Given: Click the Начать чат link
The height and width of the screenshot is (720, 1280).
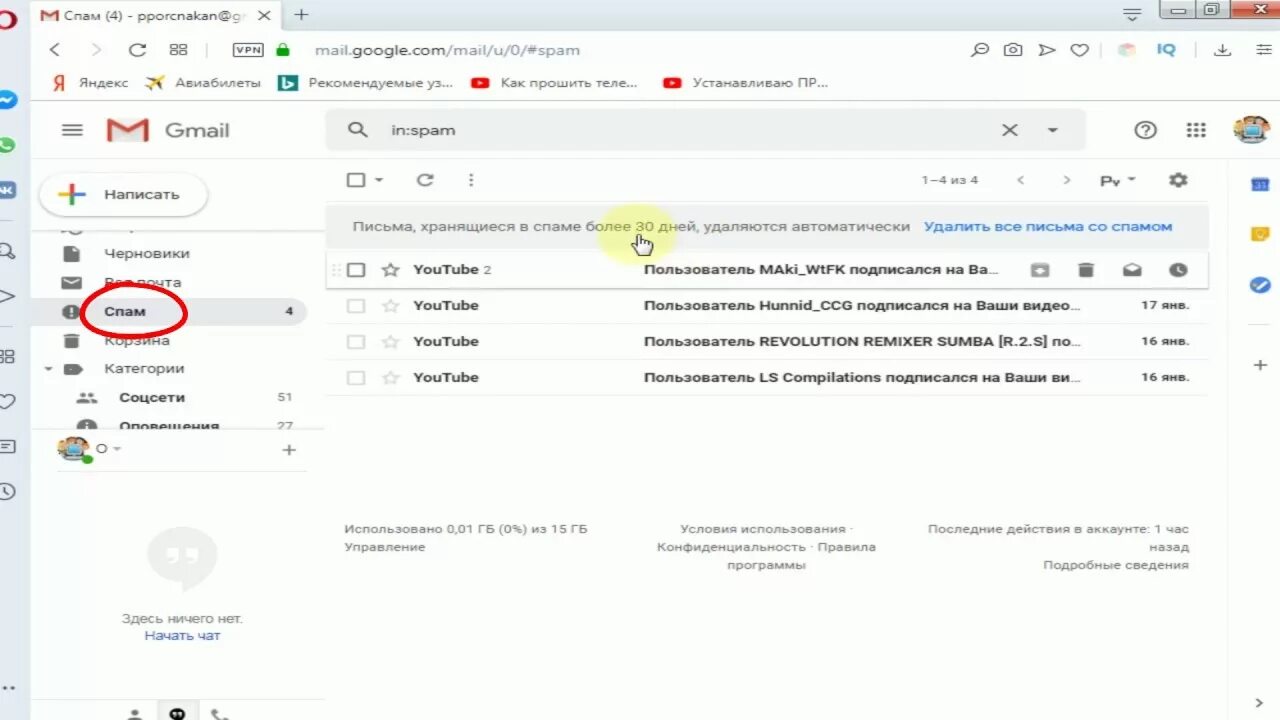Looking at the screenshot, I should tap(182, 635).
